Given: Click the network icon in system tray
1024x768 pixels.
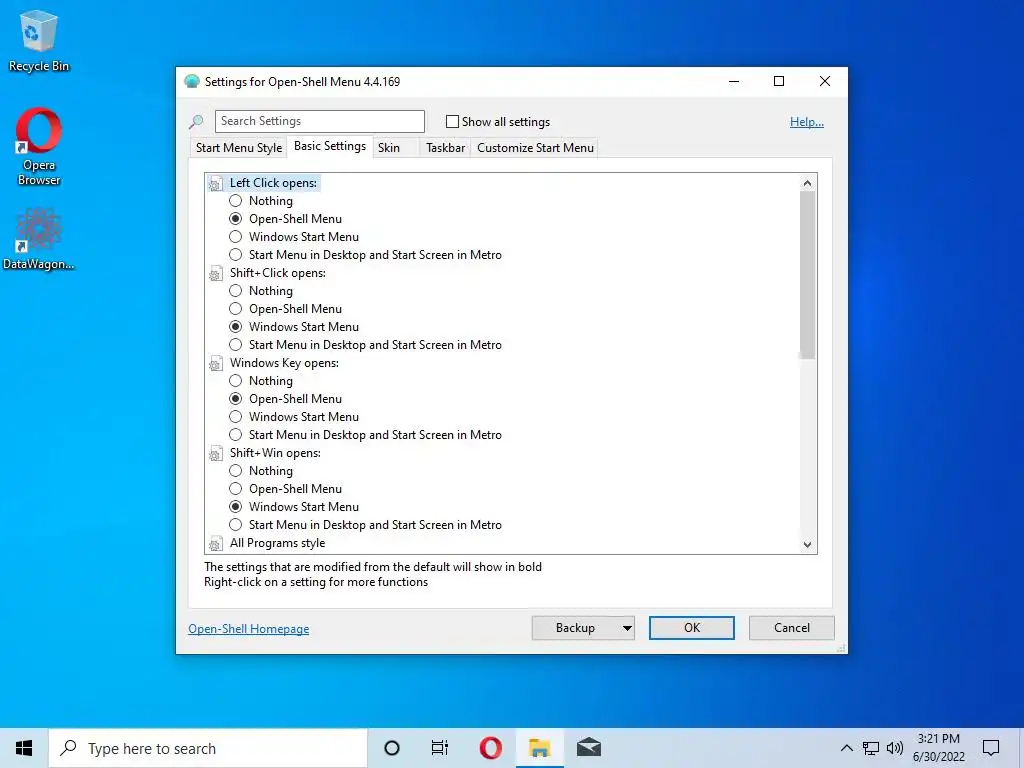Looking at the screenshot, I should [x=871, y=748].
